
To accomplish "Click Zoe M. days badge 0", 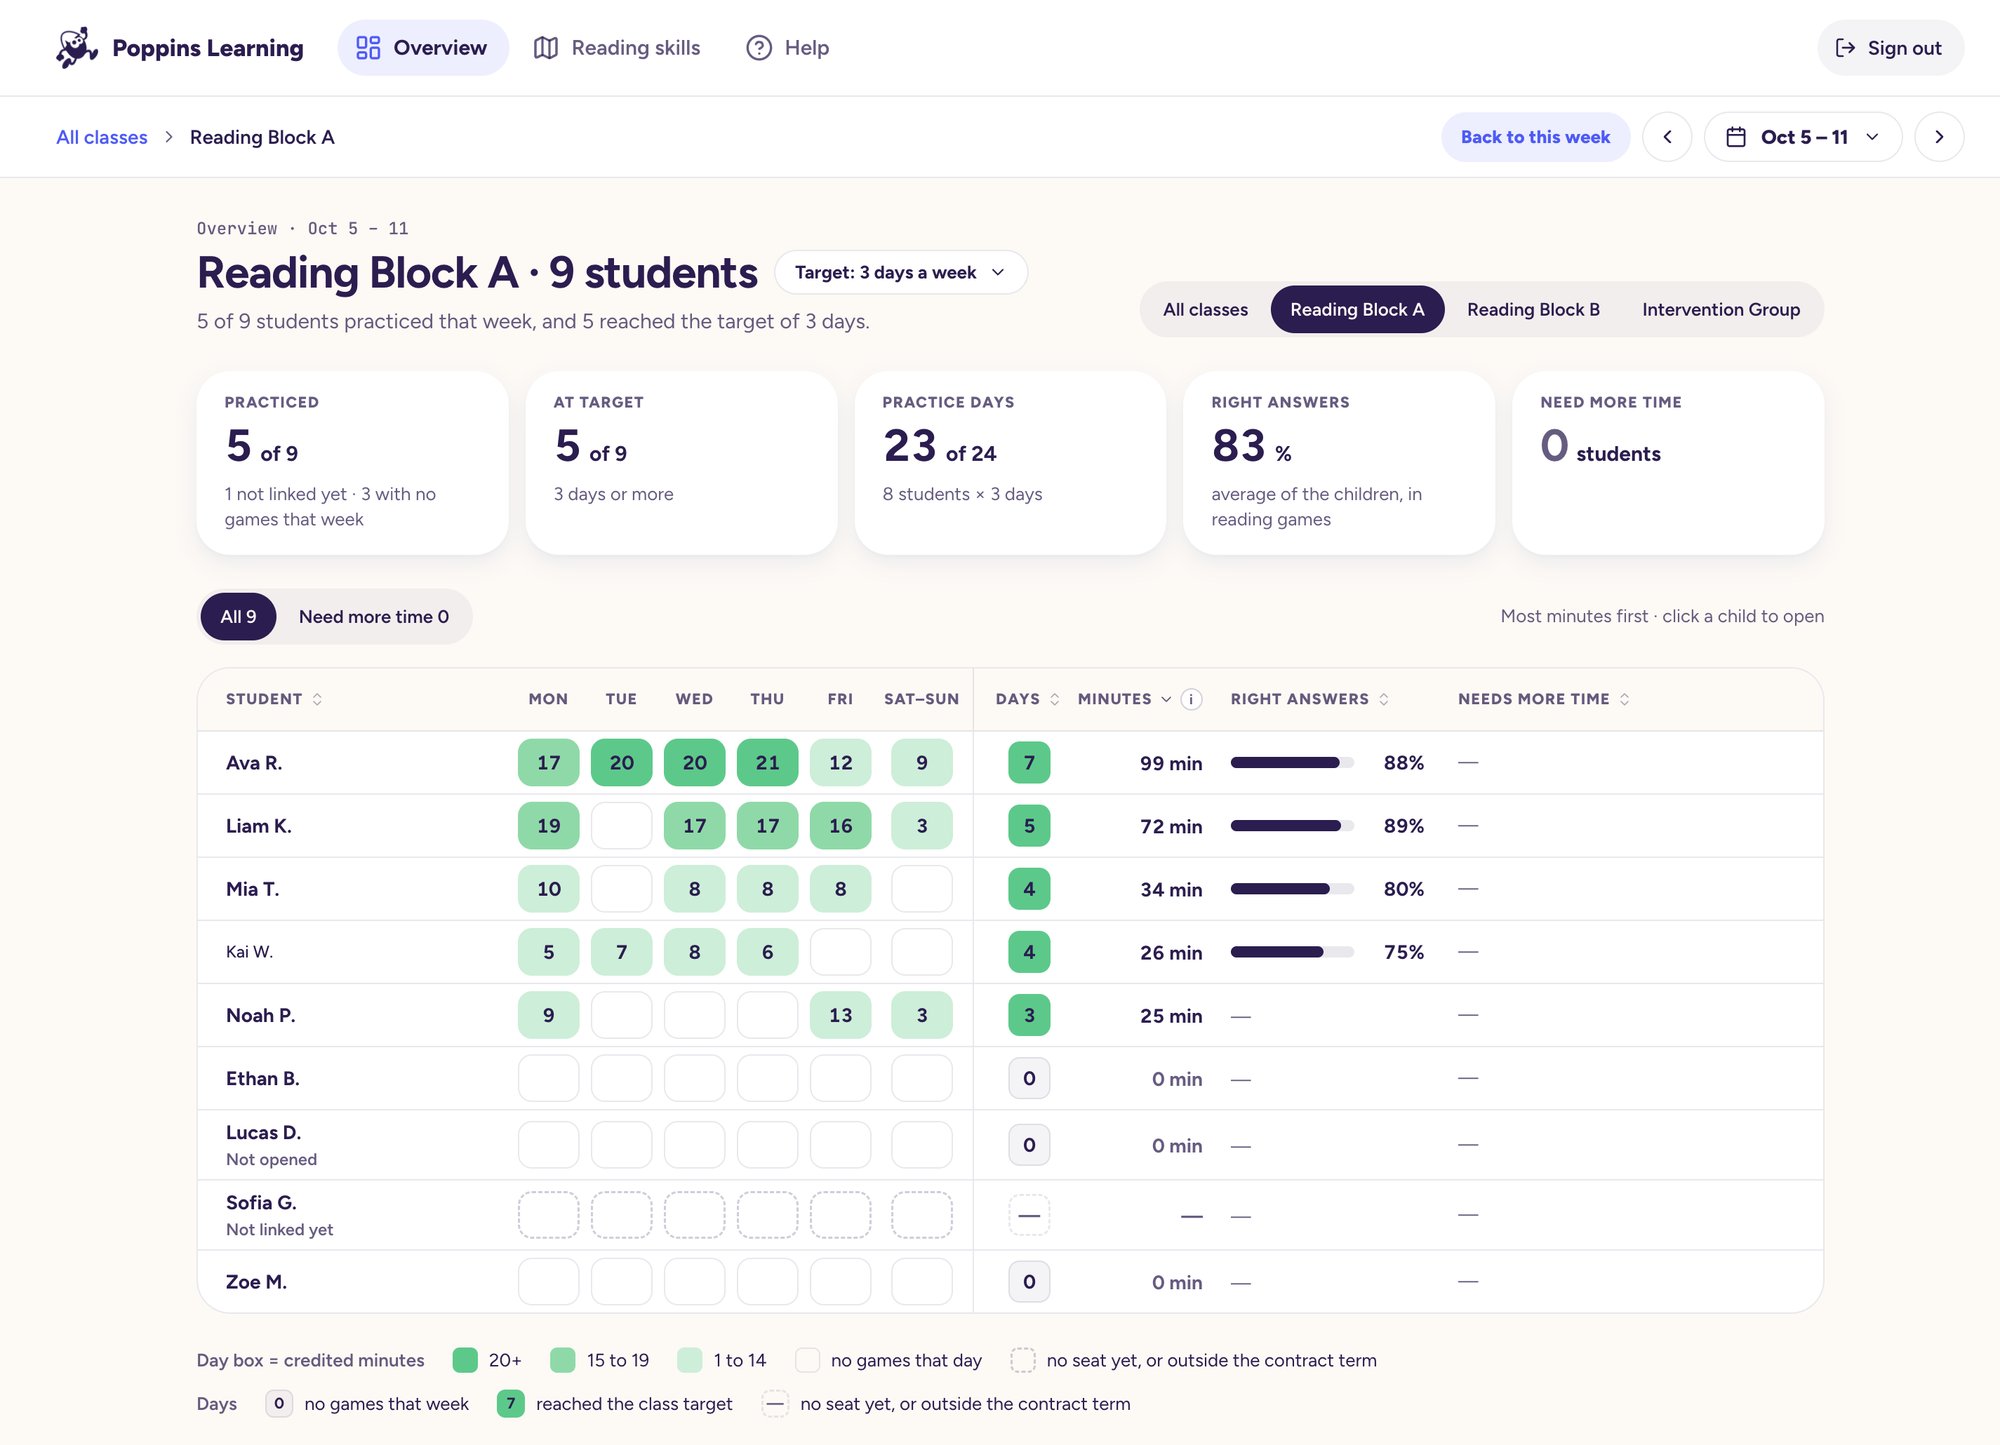I will point(1029,1282).
